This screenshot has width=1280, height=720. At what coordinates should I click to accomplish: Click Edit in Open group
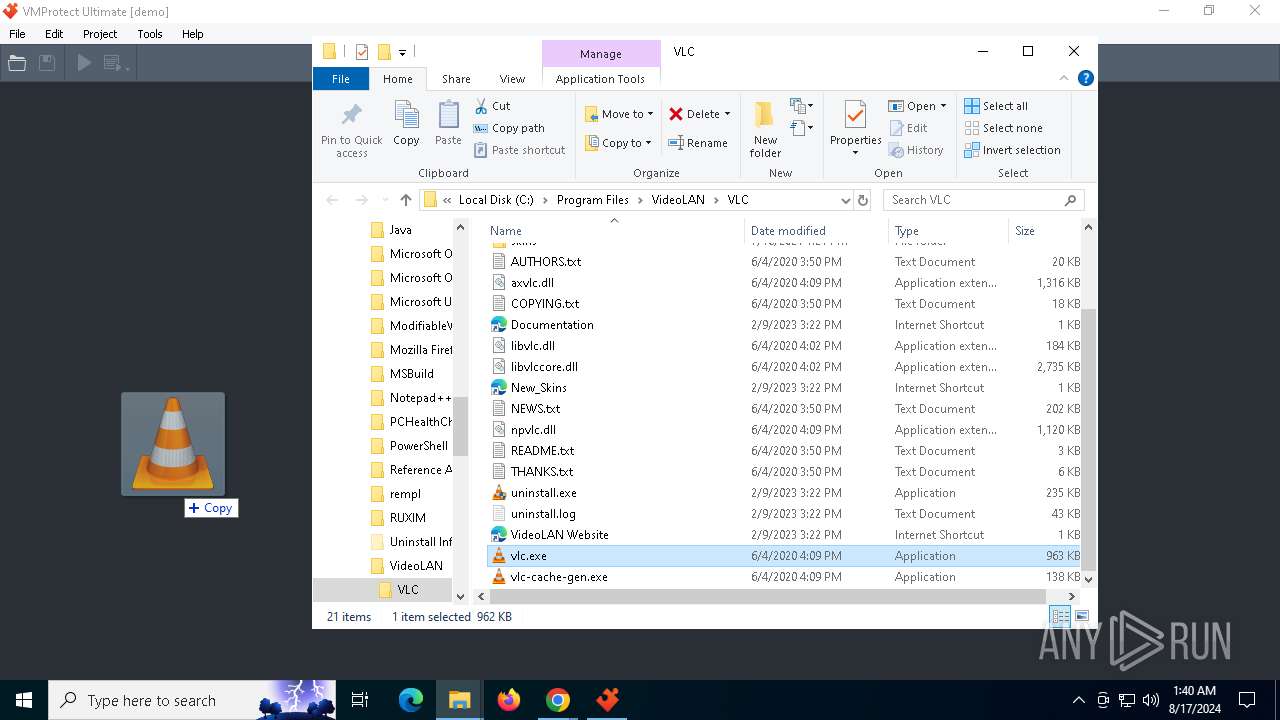pyautogui.click(x=908, y=128)
